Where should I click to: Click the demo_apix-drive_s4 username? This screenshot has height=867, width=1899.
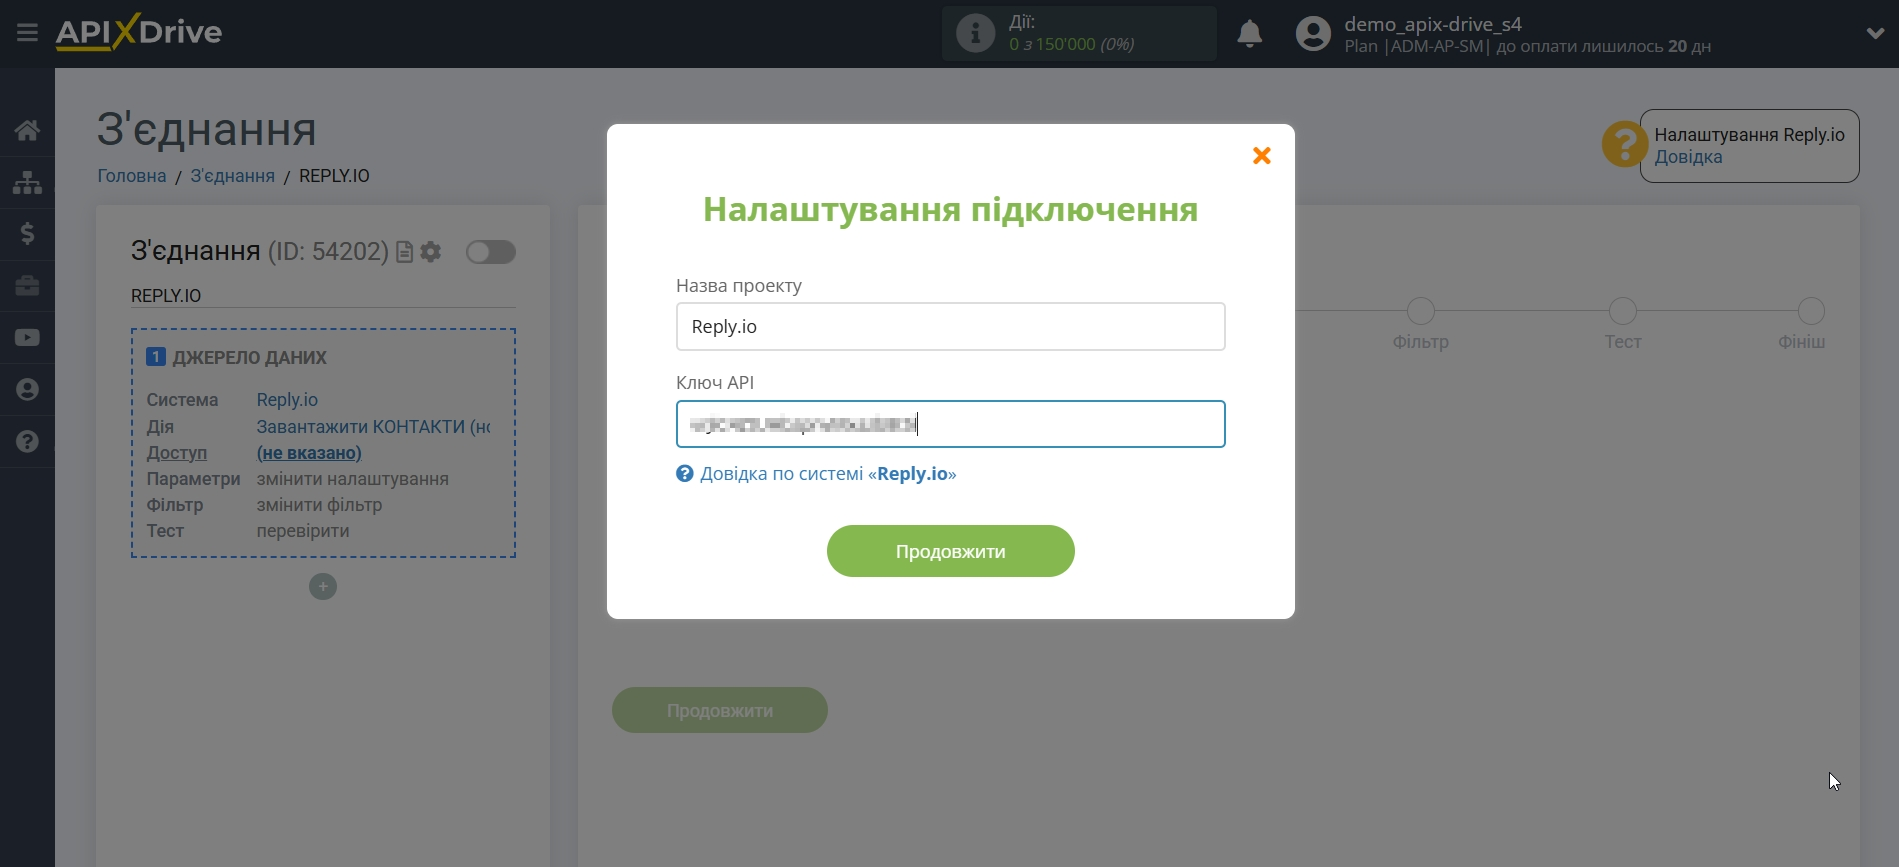click(x=1432, y=24)
